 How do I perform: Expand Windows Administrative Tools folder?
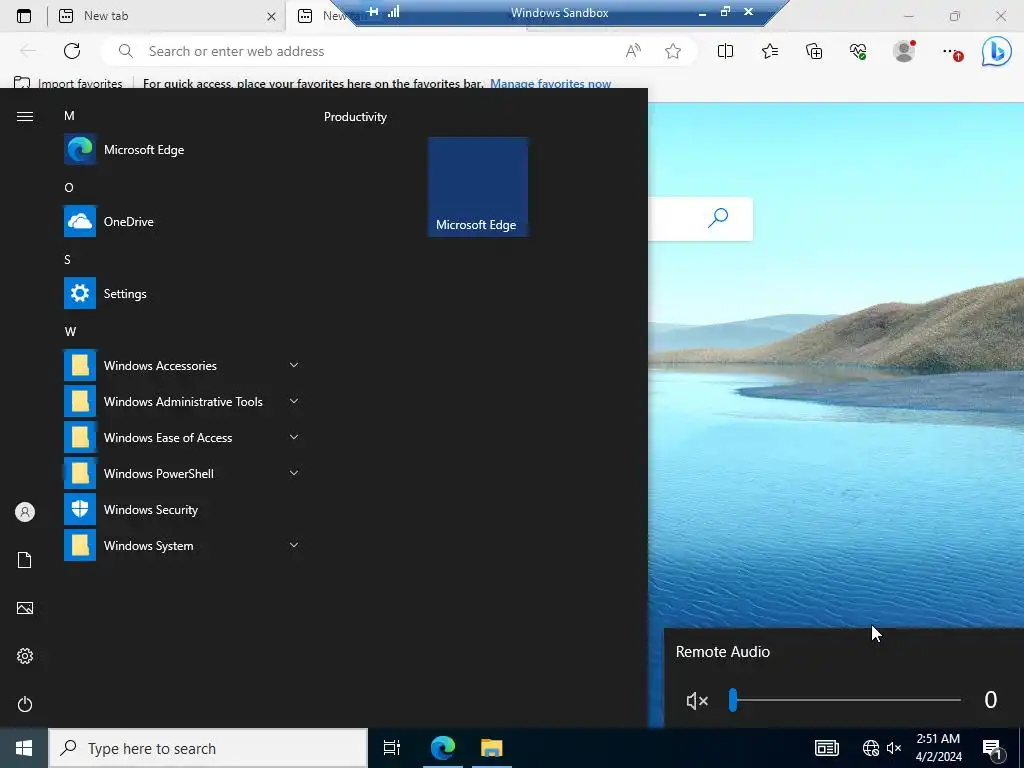[x=182, y=401]
